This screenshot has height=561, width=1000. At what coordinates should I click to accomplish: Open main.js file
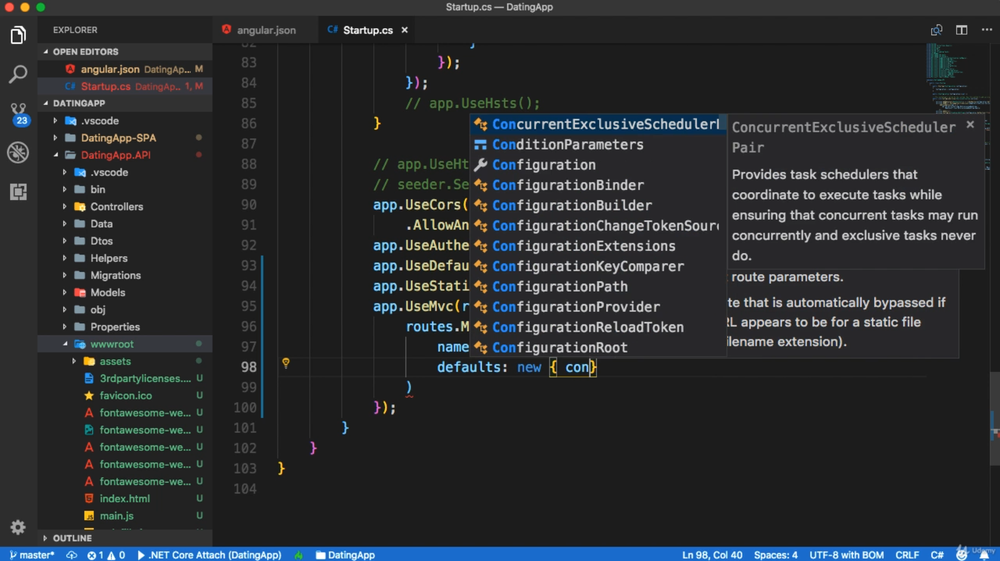click(x=125, y=516)
